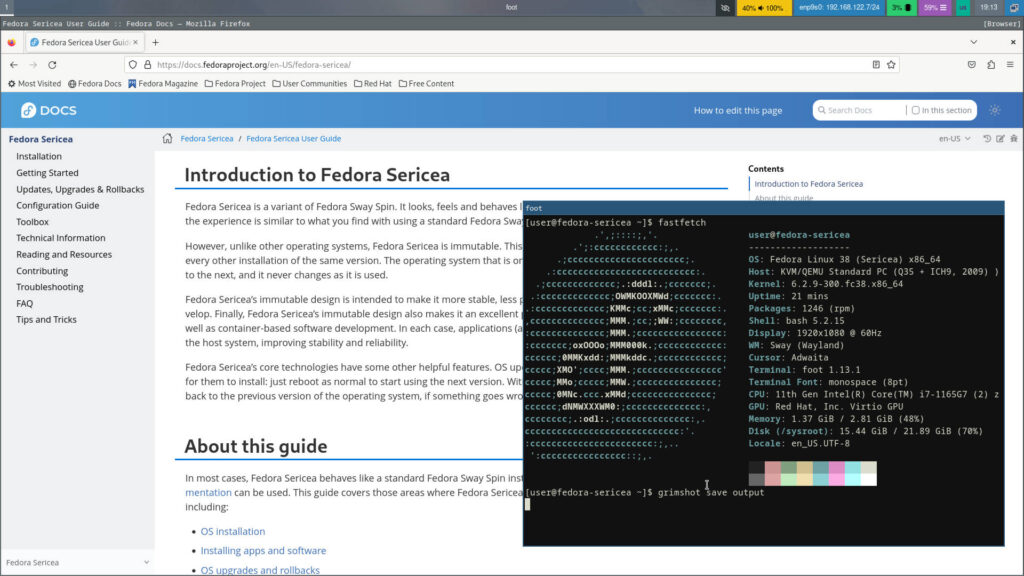This screenshot has width=1024, height=576.
Task: Toggle dark mode with the sun icon
Action: [994, 110]
